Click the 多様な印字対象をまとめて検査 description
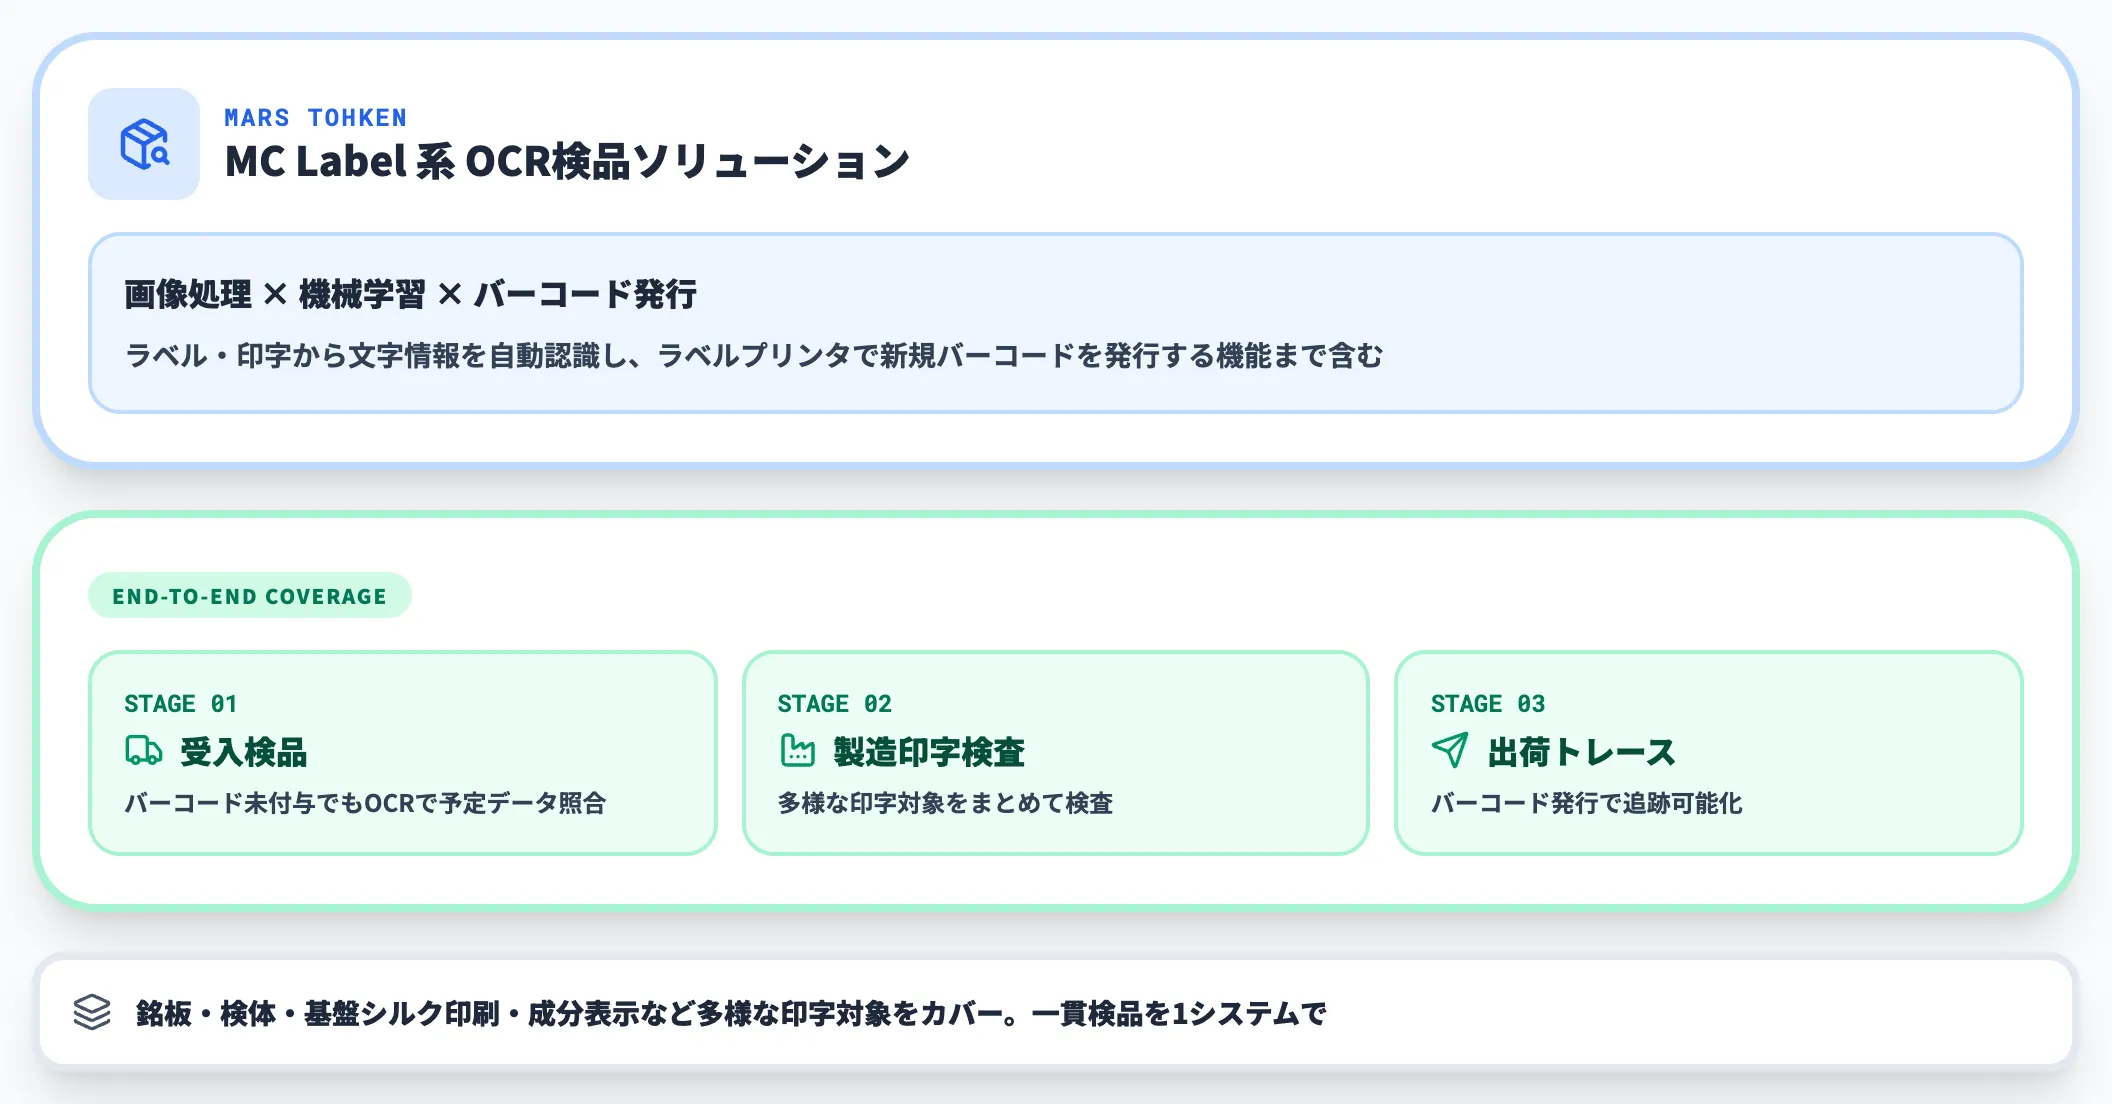 click(945, 803)
